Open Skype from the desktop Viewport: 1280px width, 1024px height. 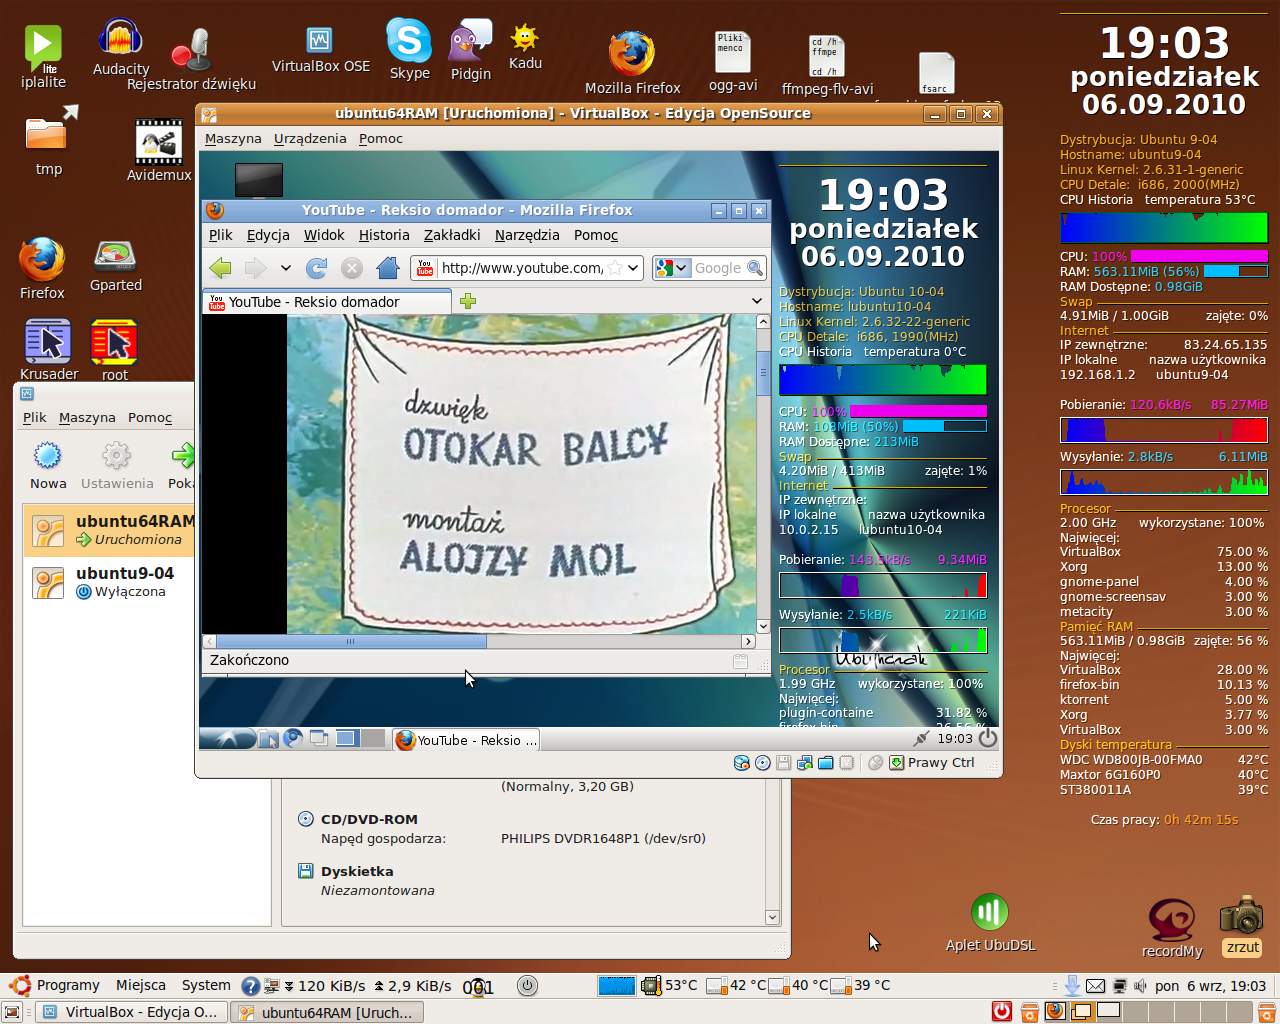point(410,48)
